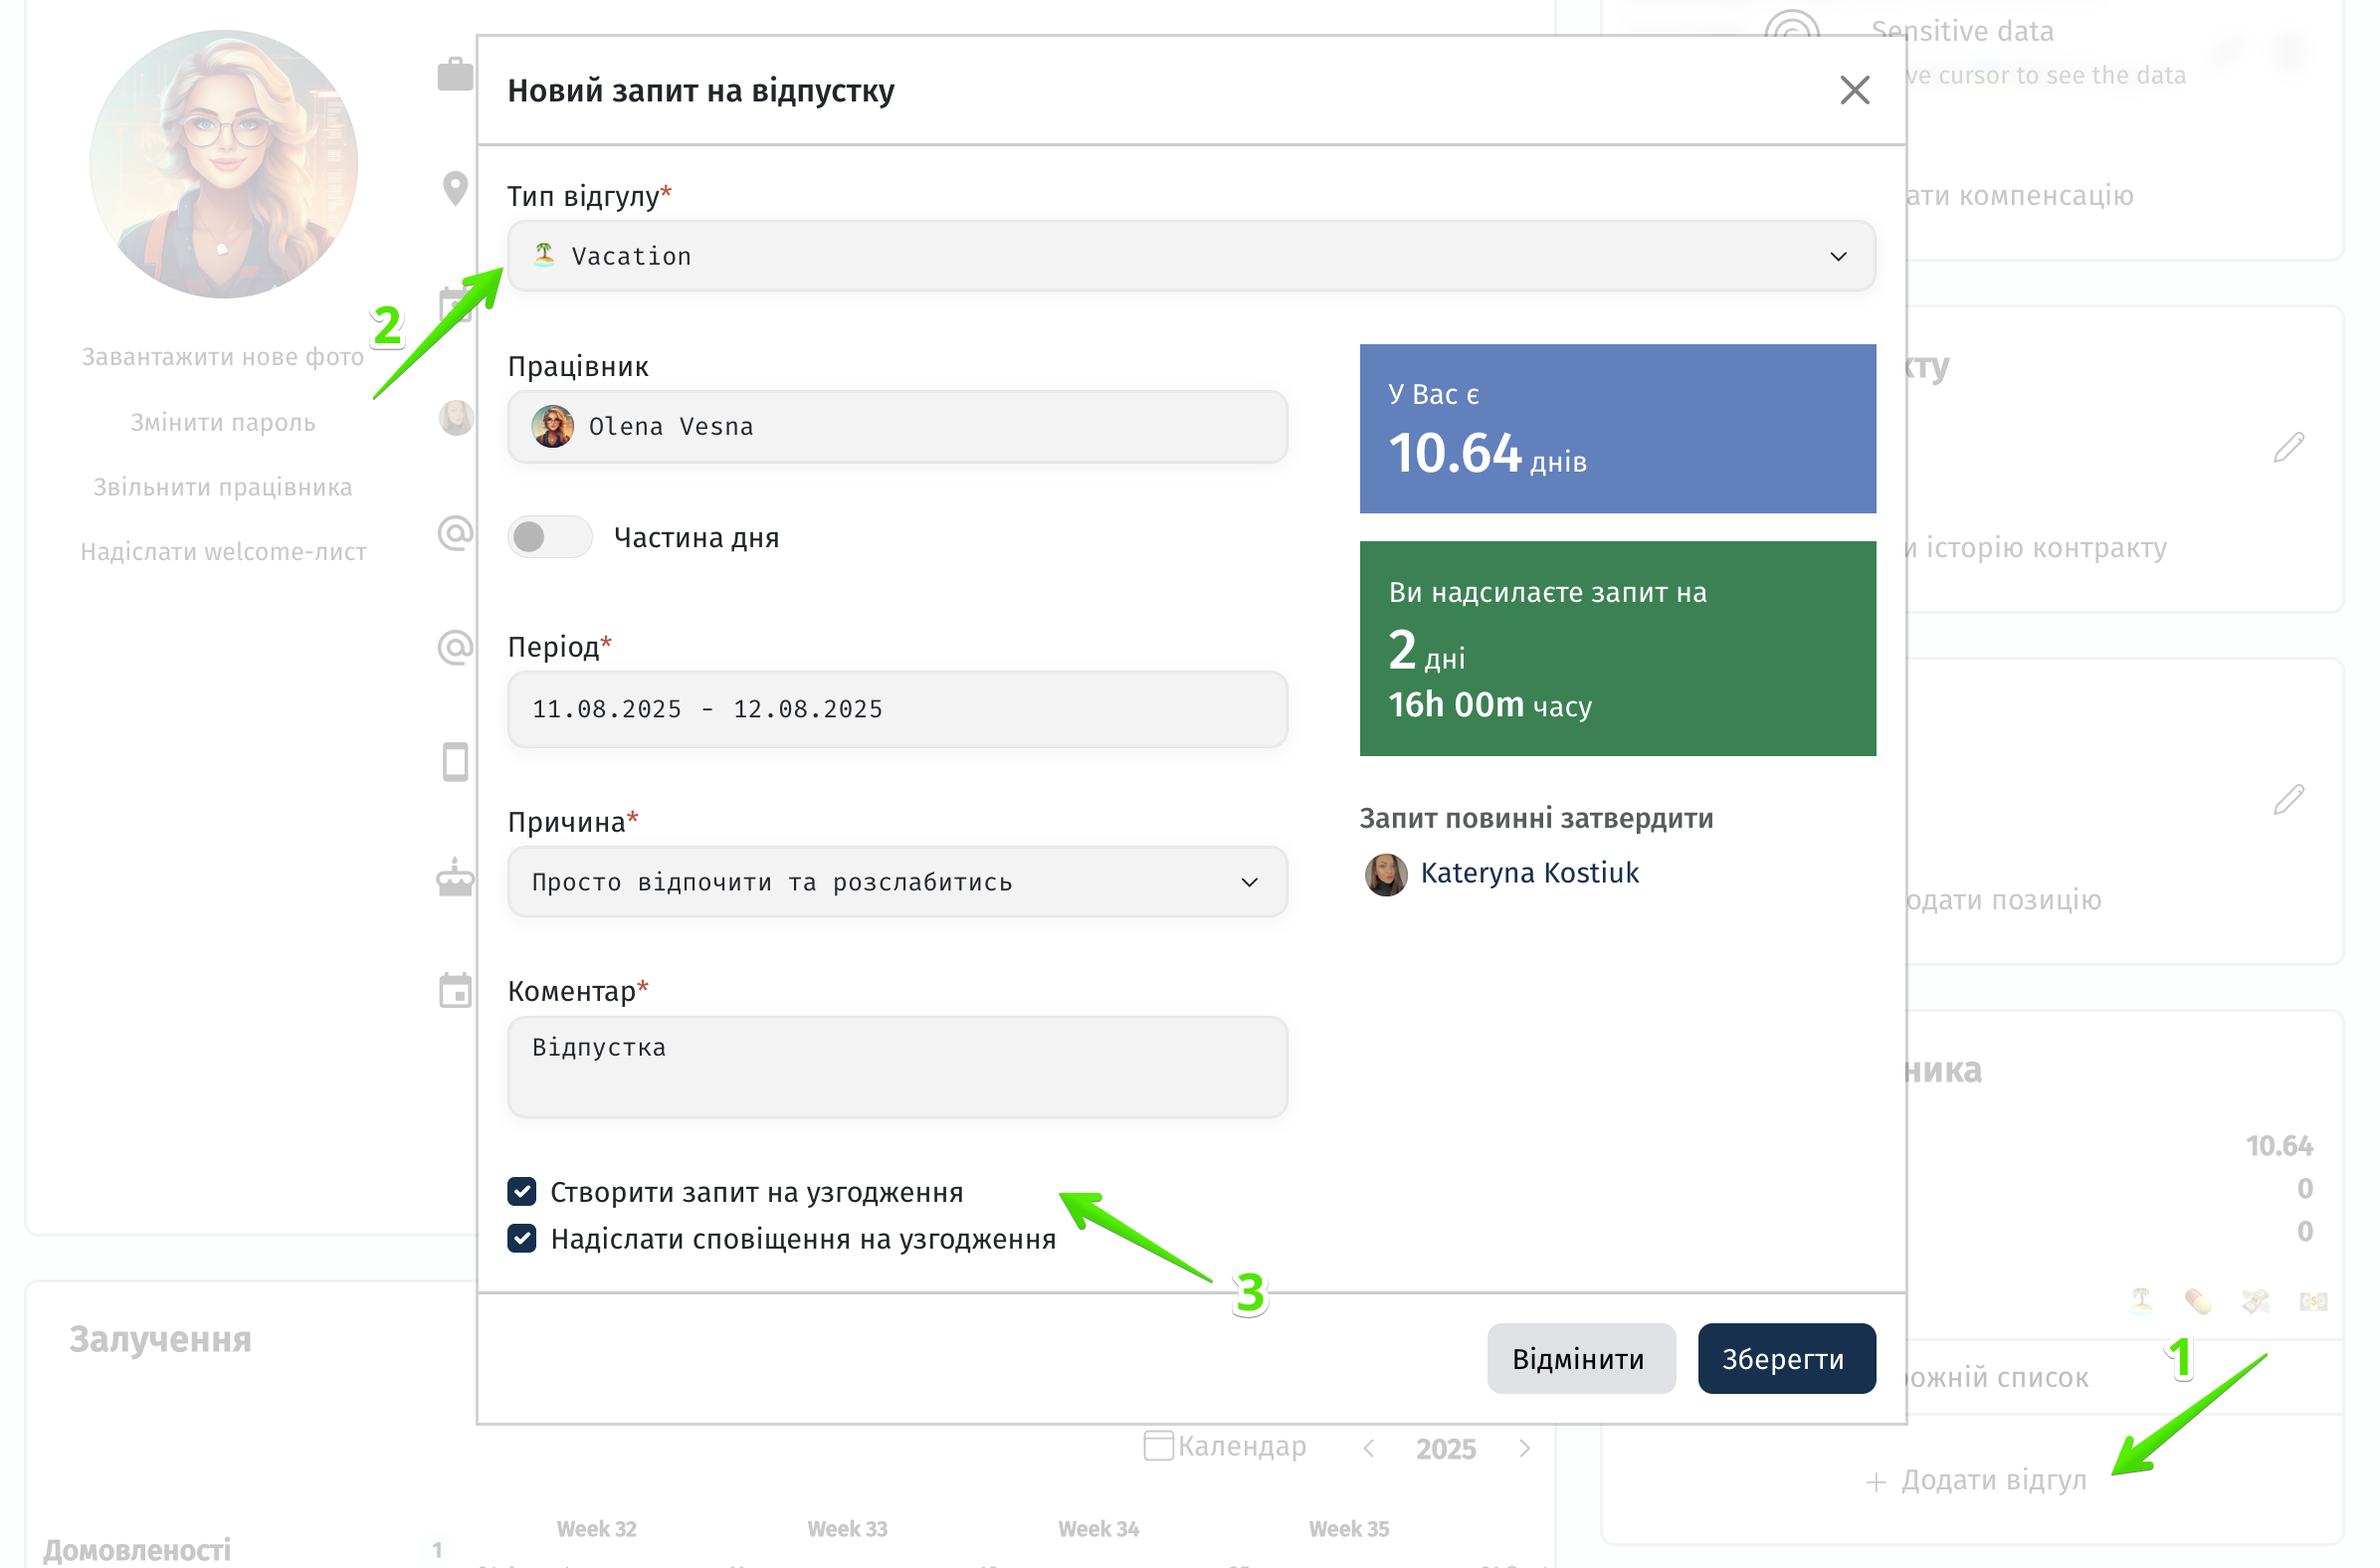Screen dimensions: 2380x1568
Task: Click the 10.64 balance value in background
Action: pyautogui.click(x=2279, y=1146)
